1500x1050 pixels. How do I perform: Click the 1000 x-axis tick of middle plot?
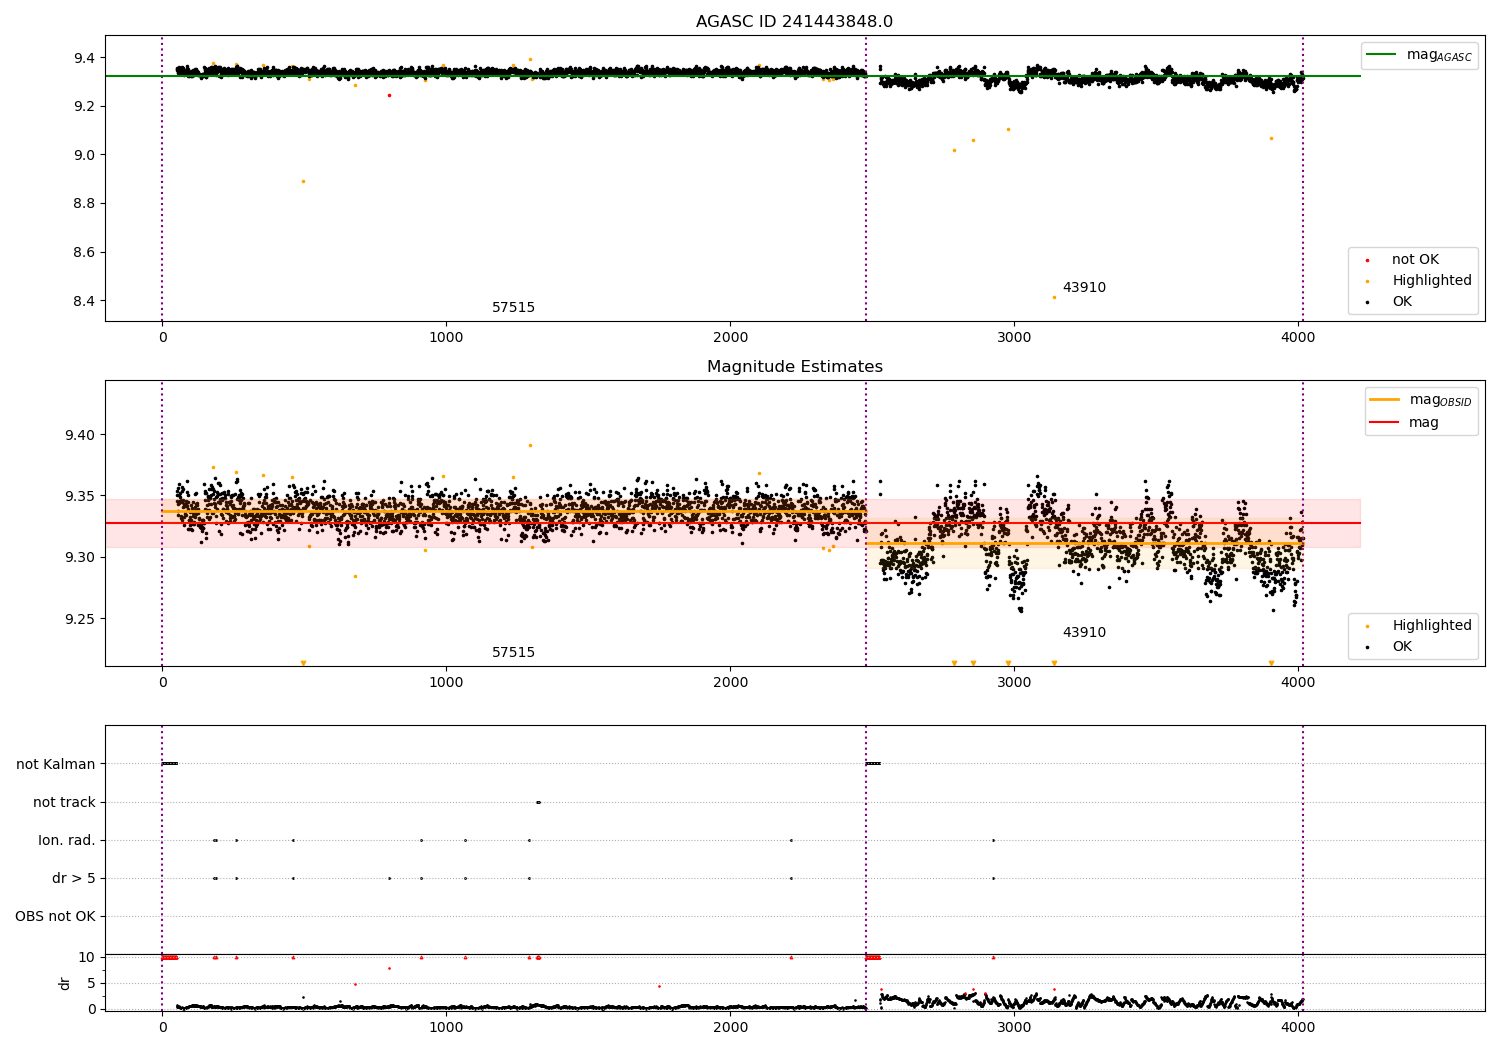tap(446, 682)
